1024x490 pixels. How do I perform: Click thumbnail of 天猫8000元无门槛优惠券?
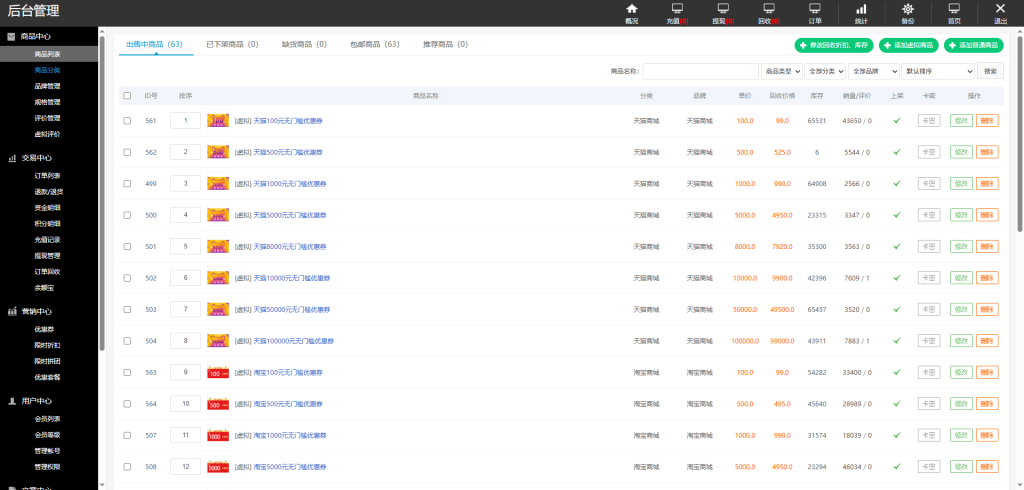pos(218,246)
